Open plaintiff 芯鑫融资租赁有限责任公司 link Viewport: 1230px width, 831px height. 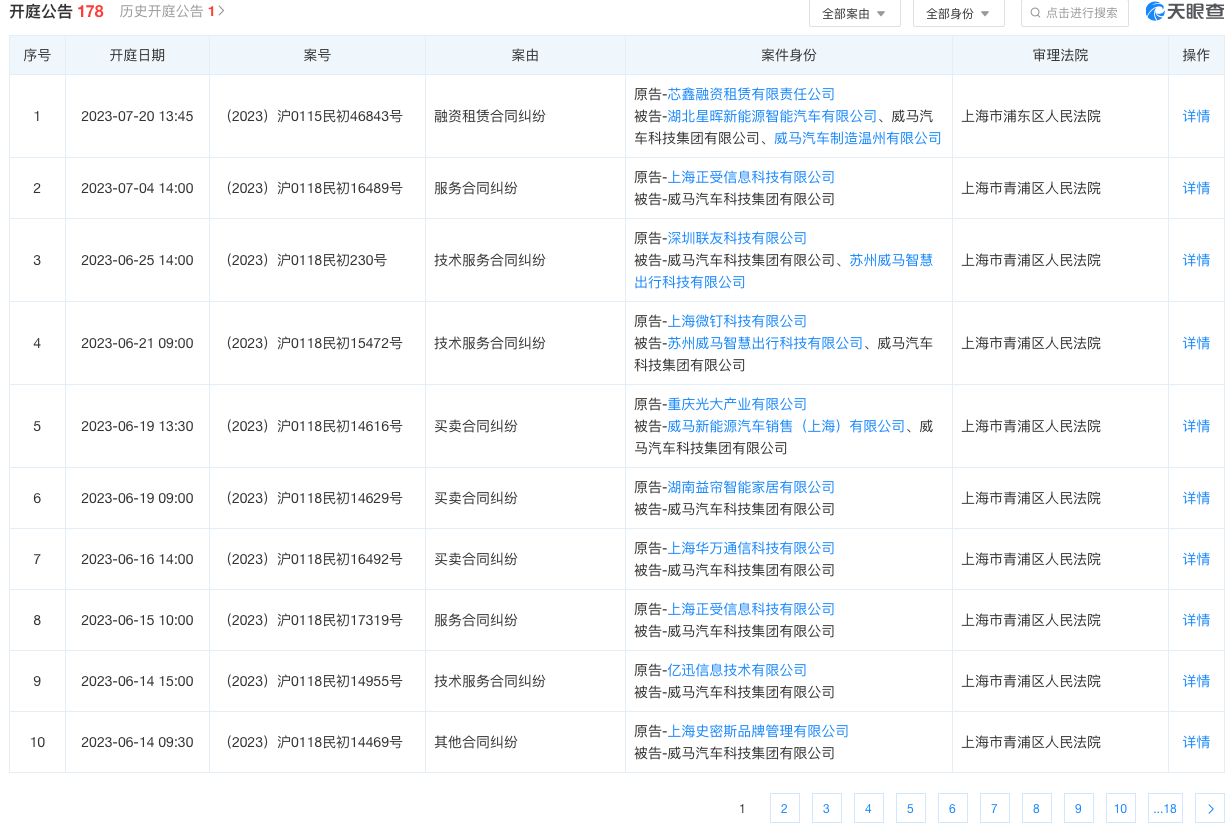(751, 94)
